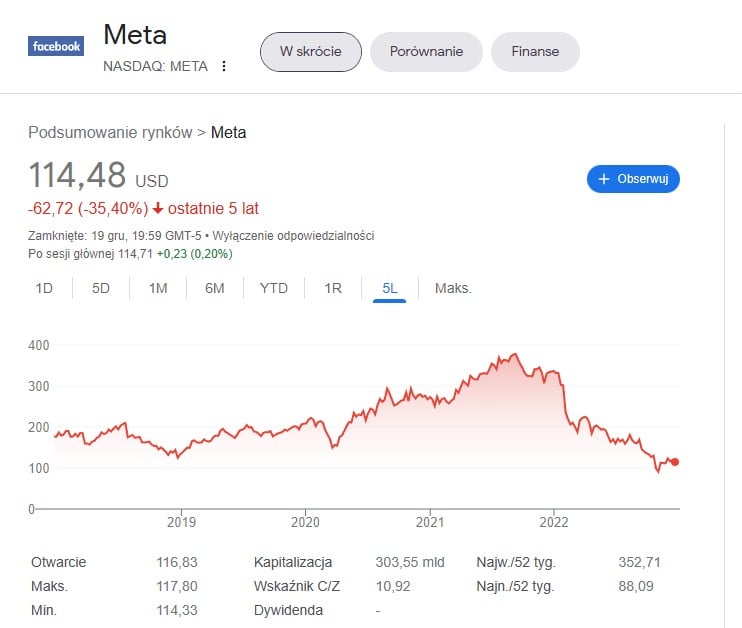Click the red endpoint dot on chart
742x628 pixels.
click(675, 462)
